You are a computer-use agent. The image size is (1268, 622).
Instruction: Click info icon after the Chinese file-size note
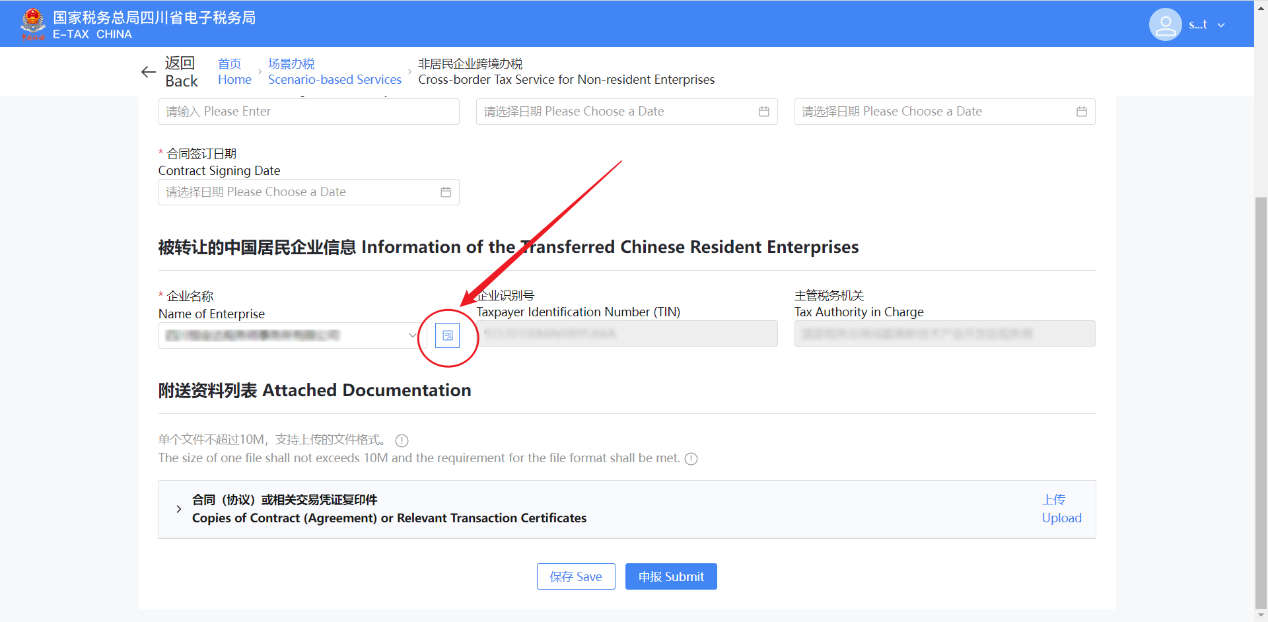coord(402,441)
